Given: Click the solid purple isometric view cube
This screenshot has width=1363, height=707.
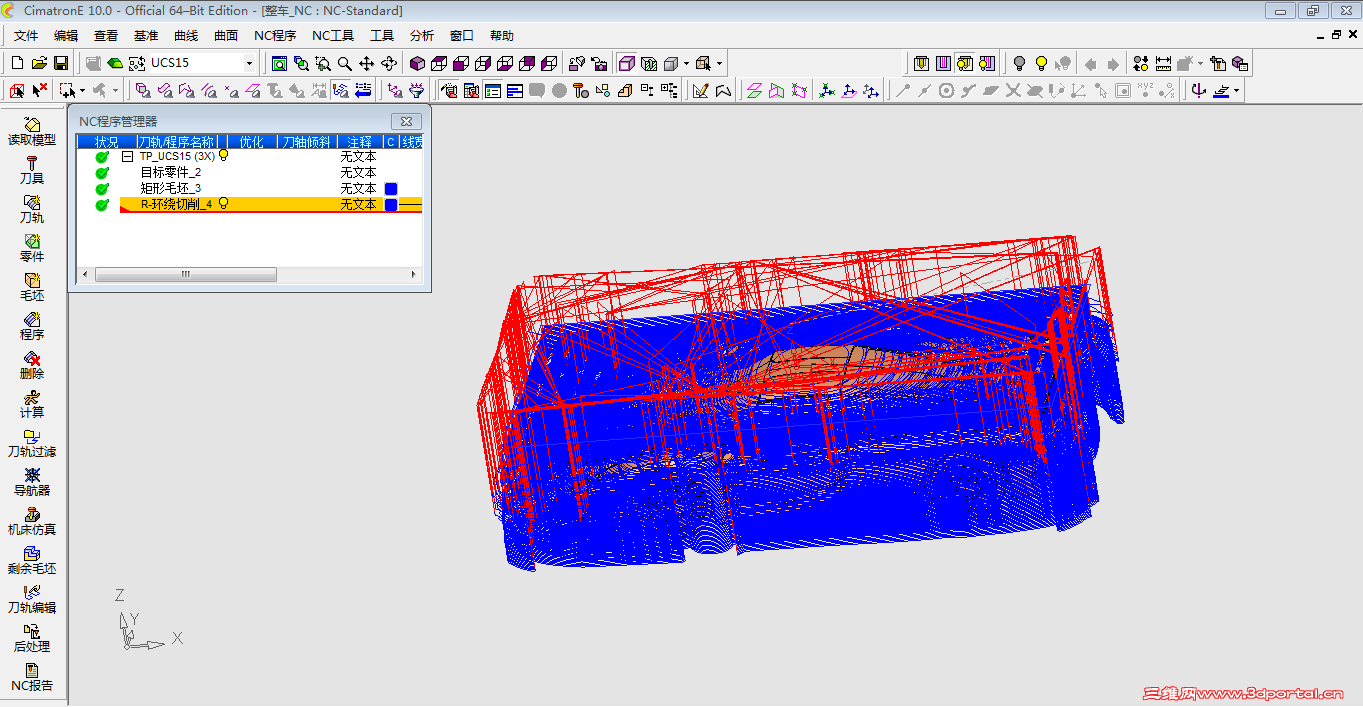Looking at the screenshot, I should pos(417,63).
